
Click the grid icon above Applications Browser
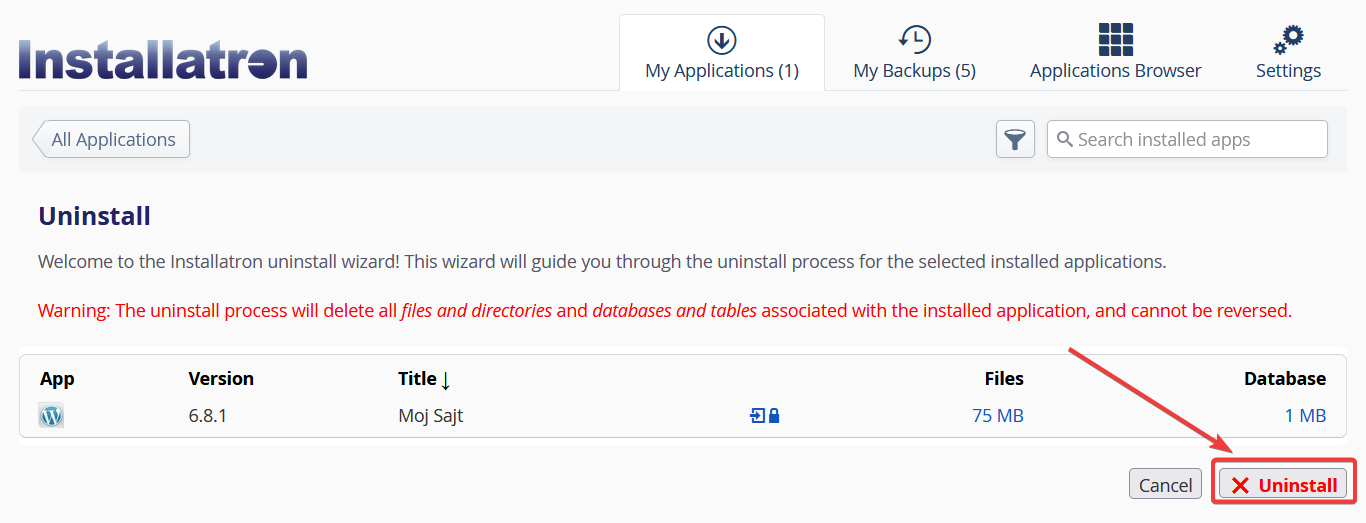pyautogui.click(x=1116, y=40)
